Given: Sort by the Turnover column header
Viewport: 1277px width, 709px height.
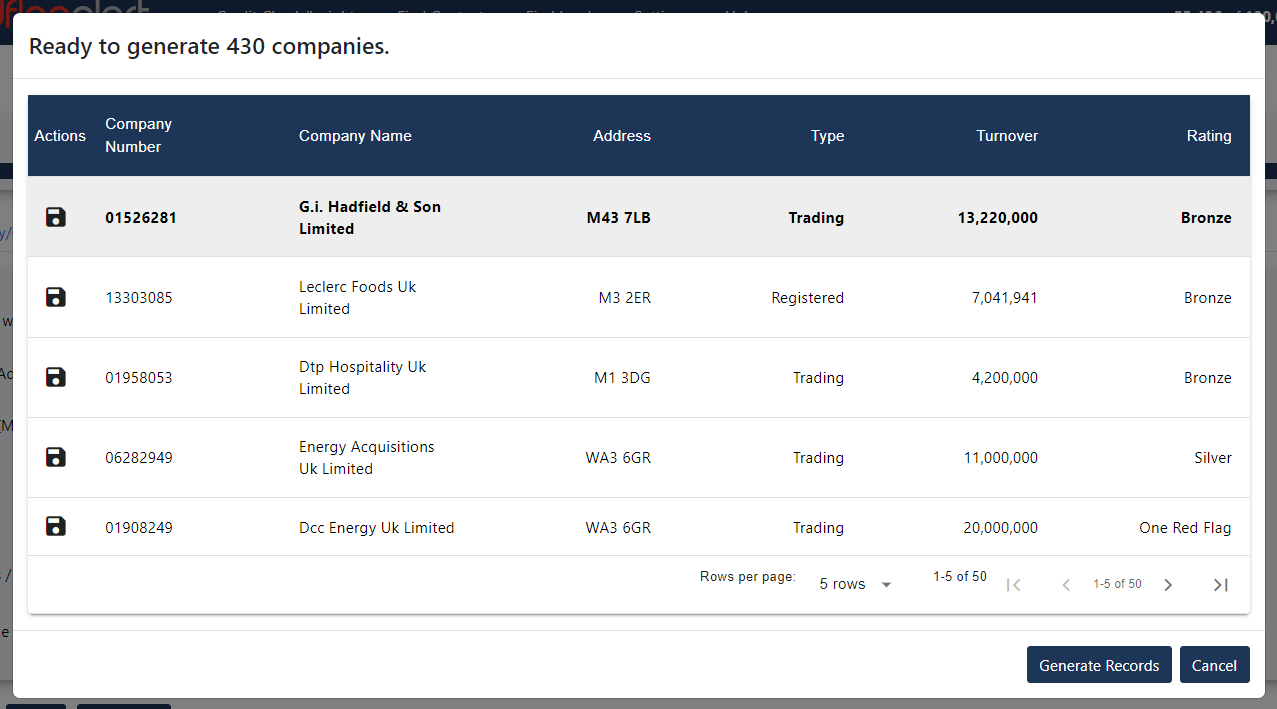Looking at the screenshot, I should 1007,136.
